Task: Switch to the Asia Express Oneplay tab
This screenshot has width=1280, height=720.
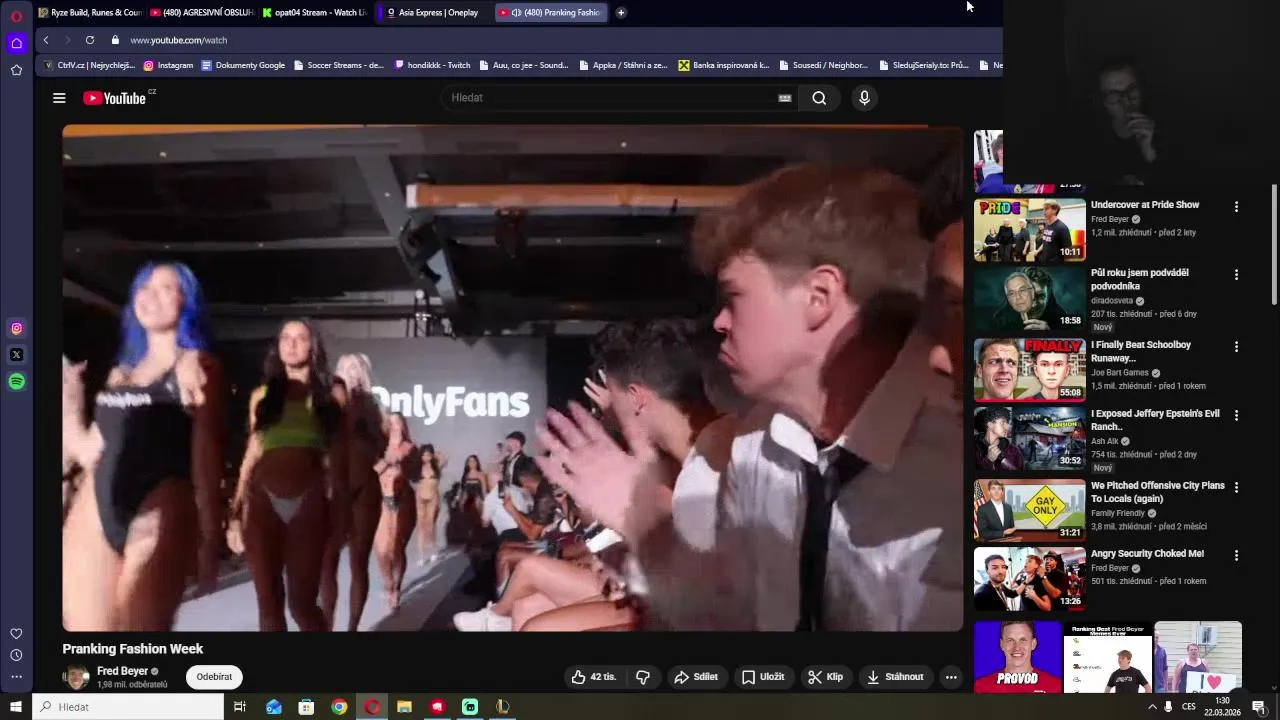Action: [x=433, y=13]
